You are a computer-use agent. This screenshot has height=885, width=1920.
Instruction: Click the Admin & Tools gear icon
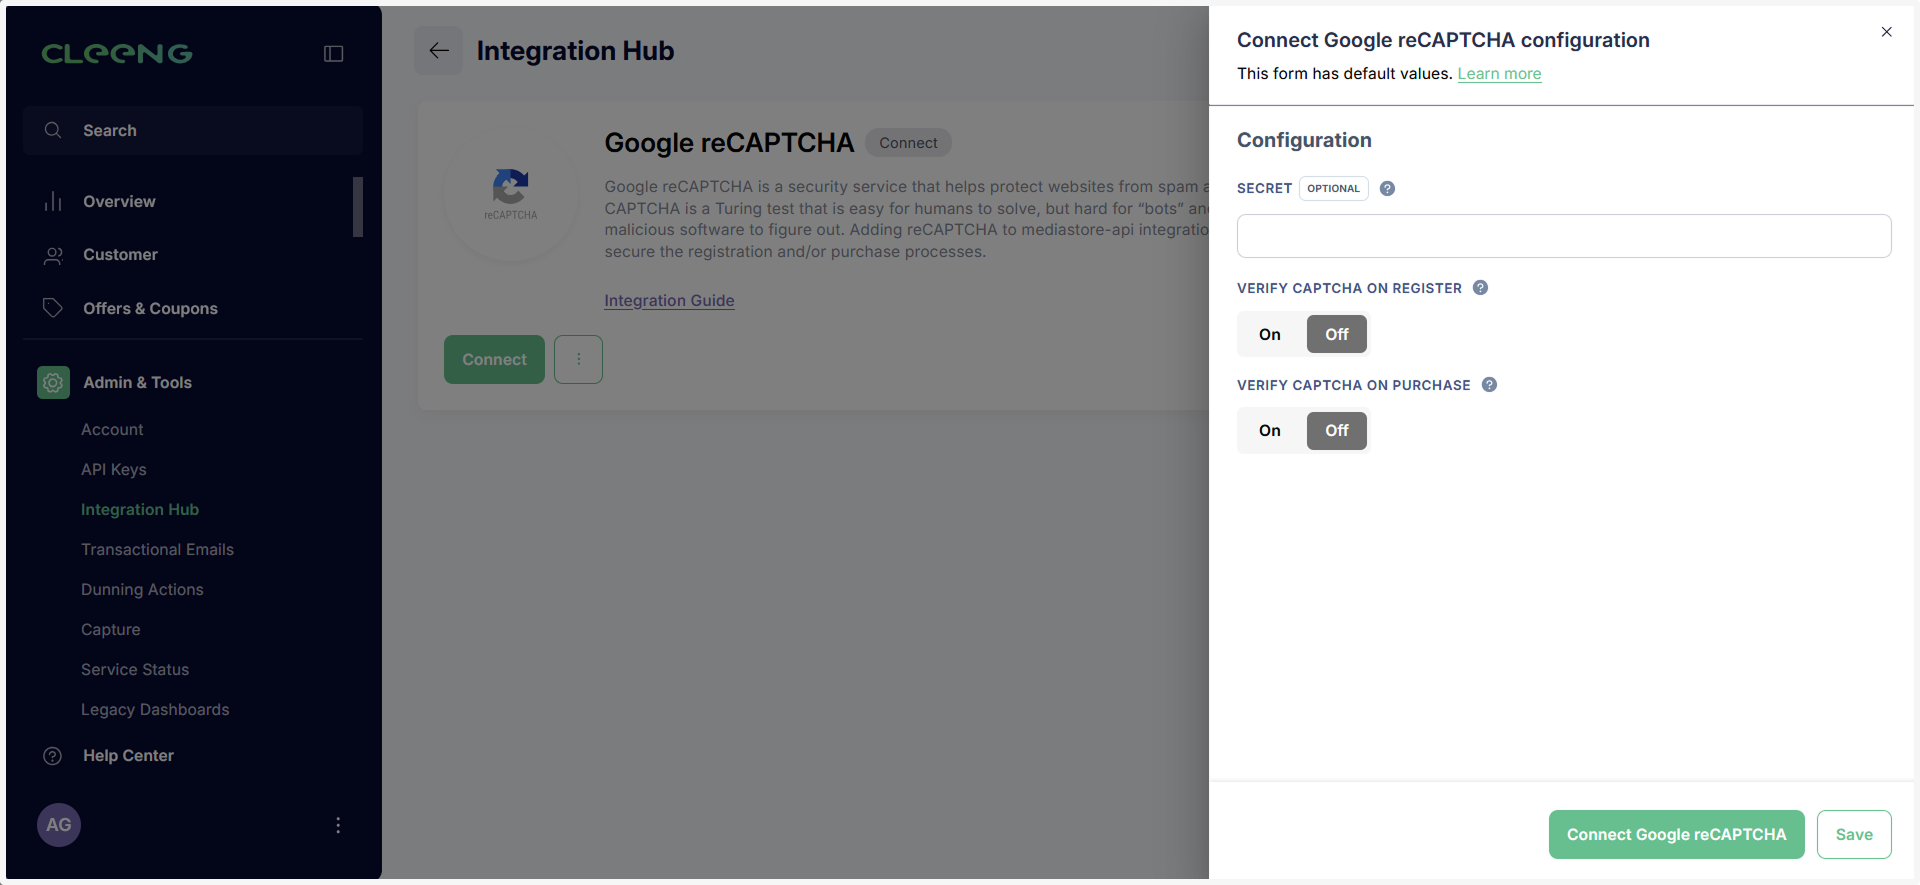click(53, 382)
